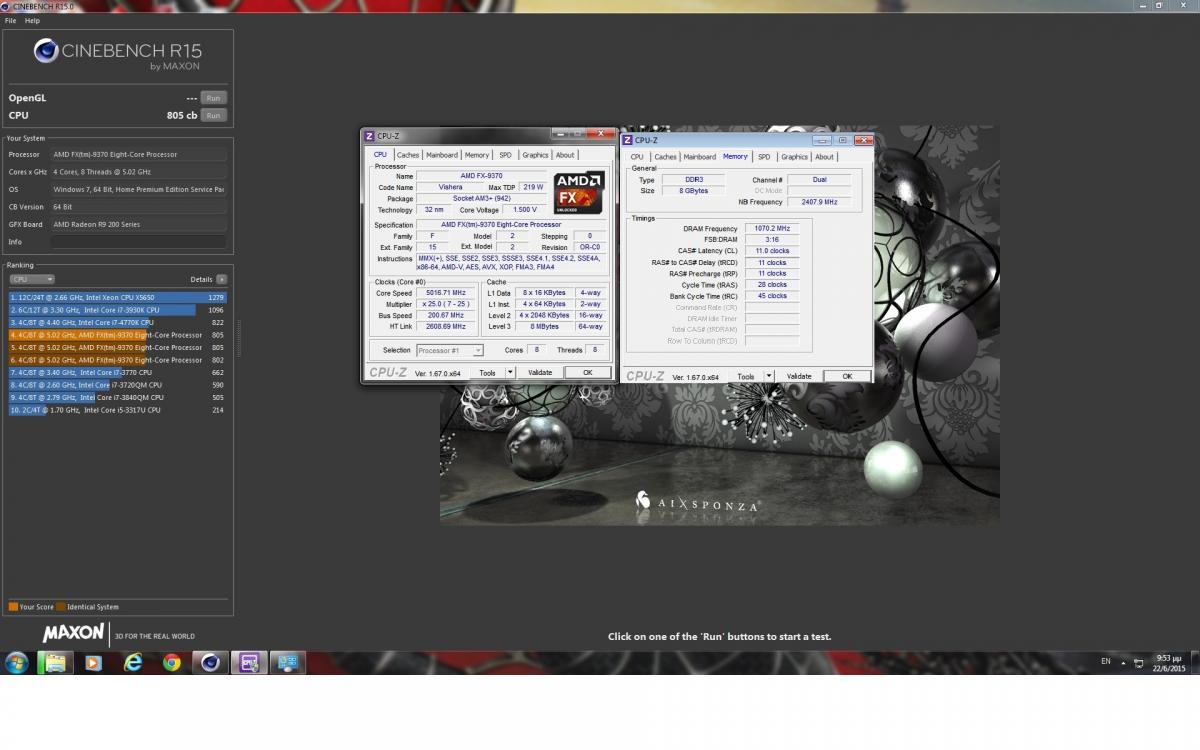Click OK in the left CPU-Z window
Screen dimensions: 1200x750
tap(587, 373)
